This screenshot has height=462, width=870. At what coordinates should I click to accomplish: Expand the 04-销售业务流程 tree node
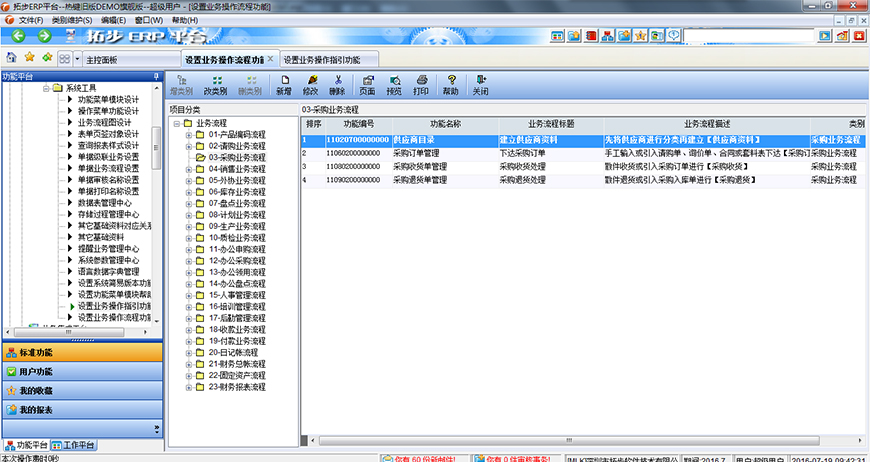pos(188,169)
